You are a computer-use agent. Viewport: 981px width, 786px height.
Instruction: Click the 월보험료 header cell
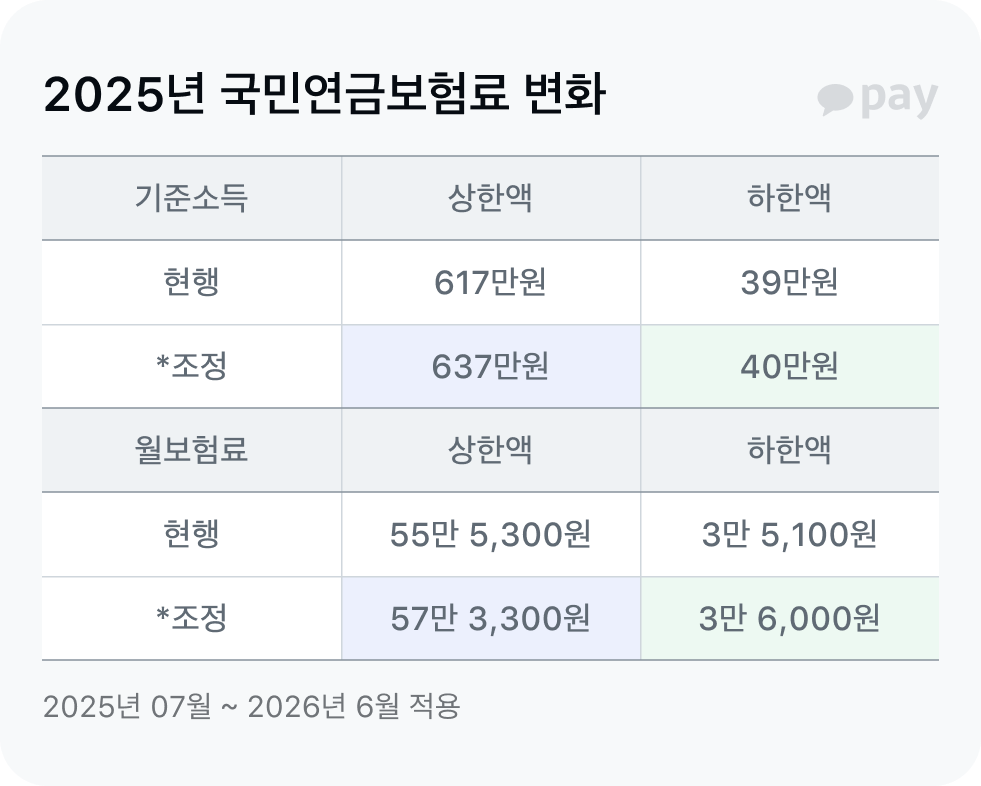point(191,450)
